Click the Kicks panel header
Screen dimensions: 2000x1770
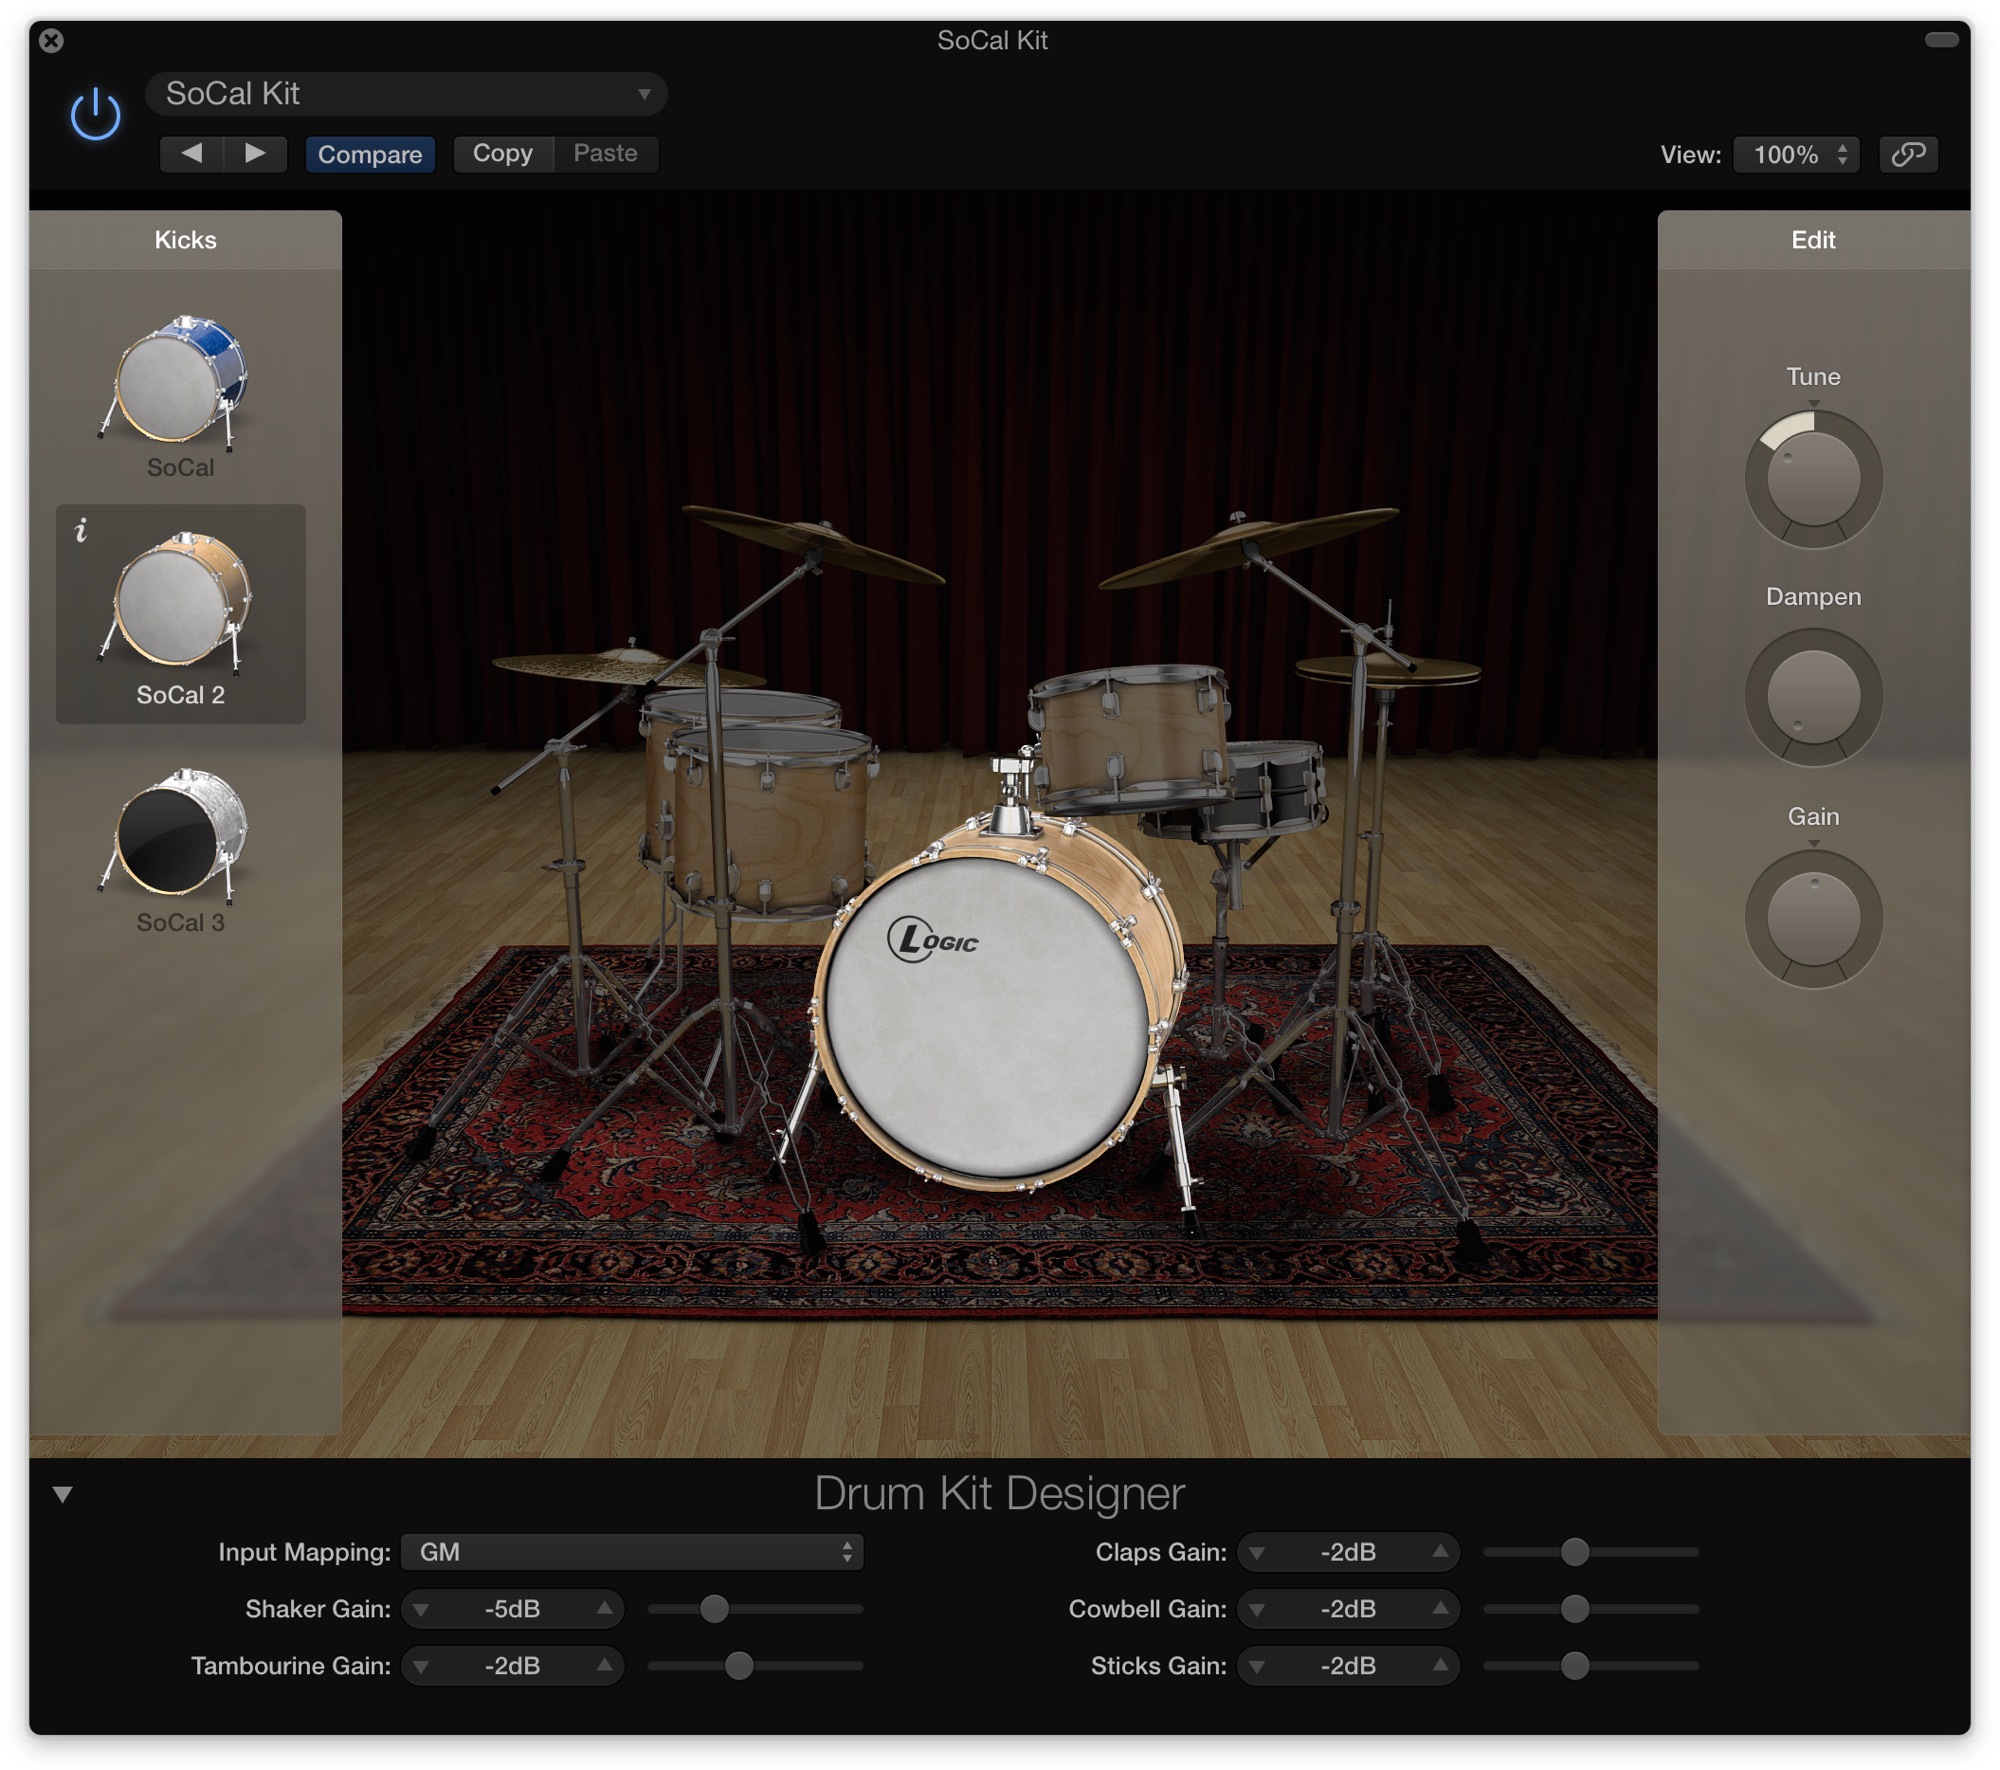coord(185,240)
